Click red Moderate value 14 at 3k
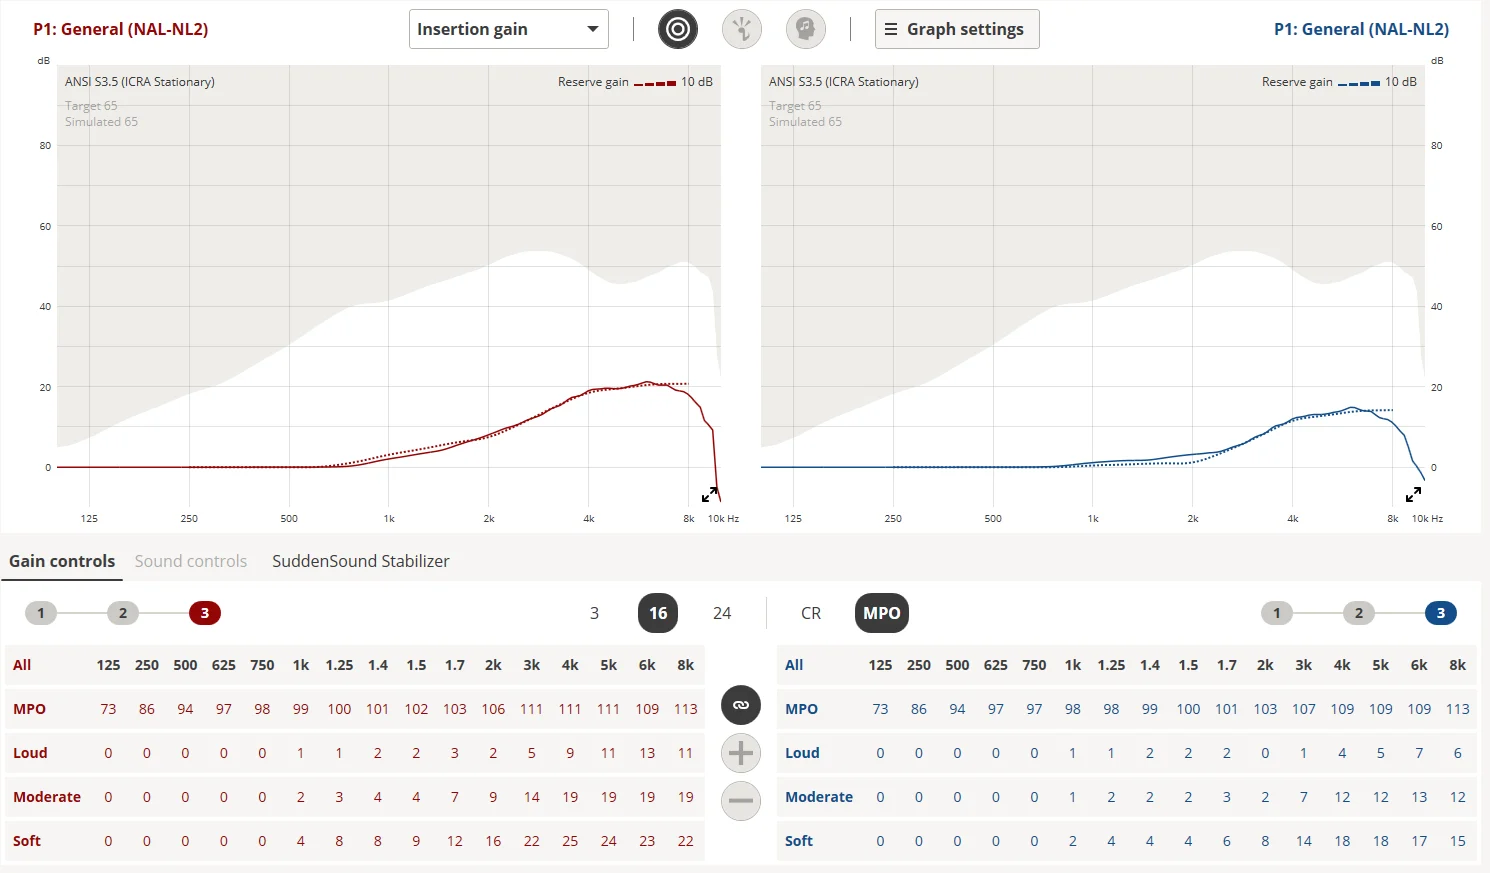 click(532, 797)
